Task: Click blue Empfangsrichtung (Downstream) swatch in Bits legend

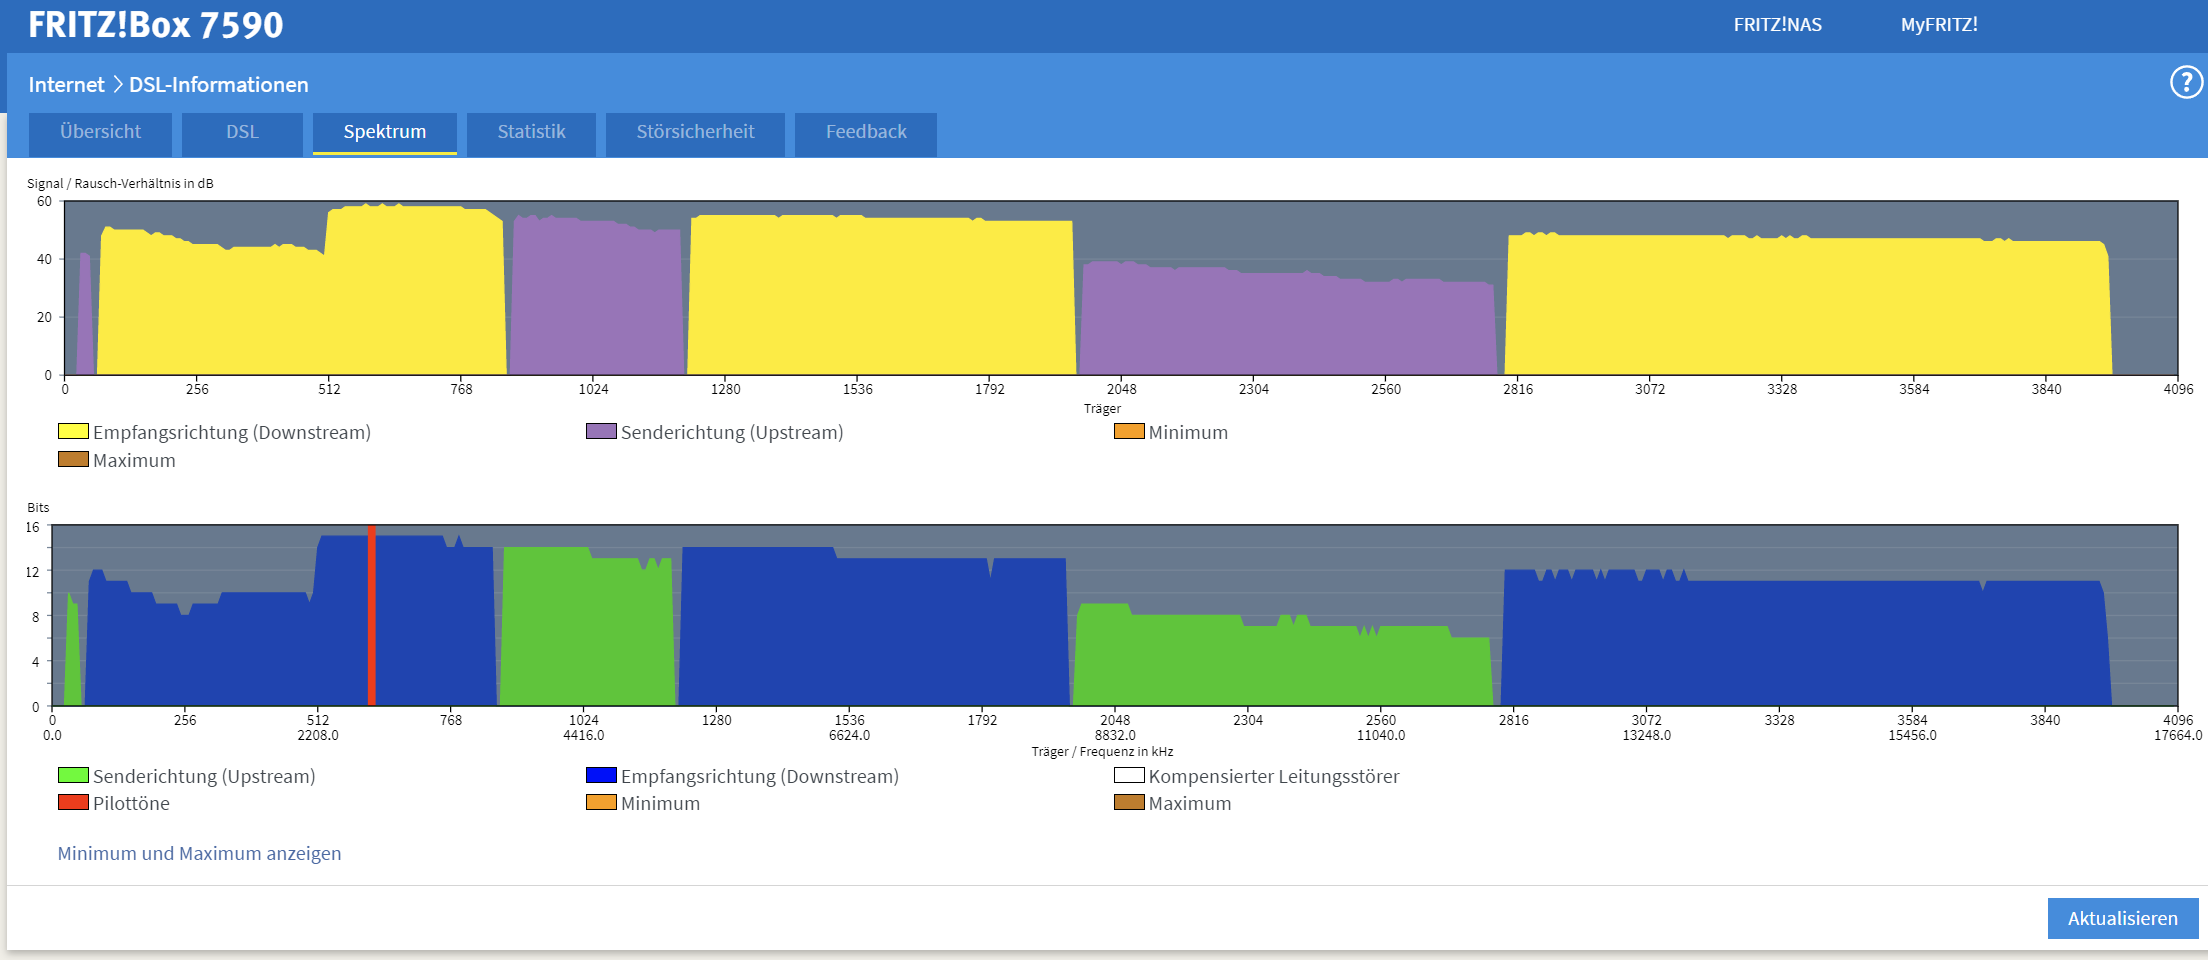Action: [x=601, y=775]
